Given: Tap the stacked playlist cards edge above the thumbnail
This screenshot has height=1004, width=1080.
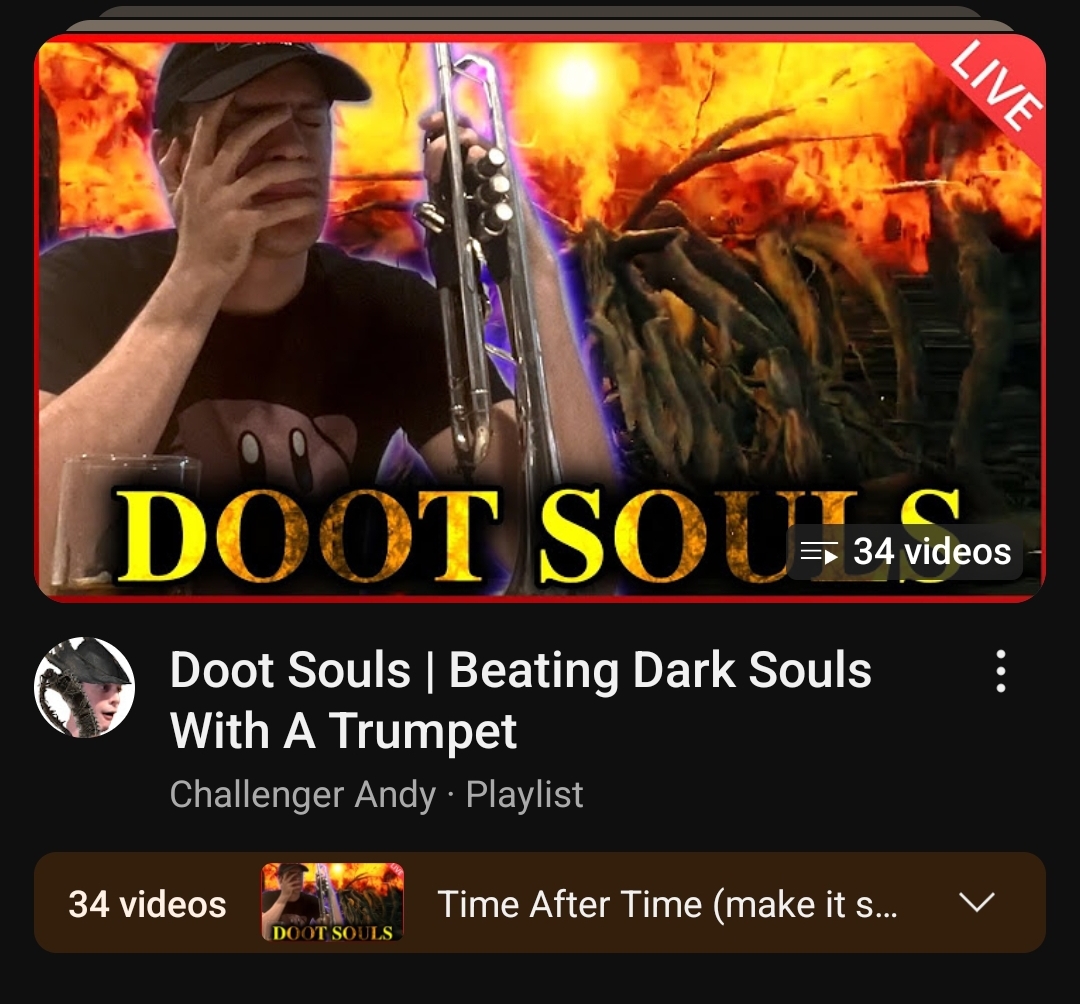Looking at the screenshot, I should [540, 19].
